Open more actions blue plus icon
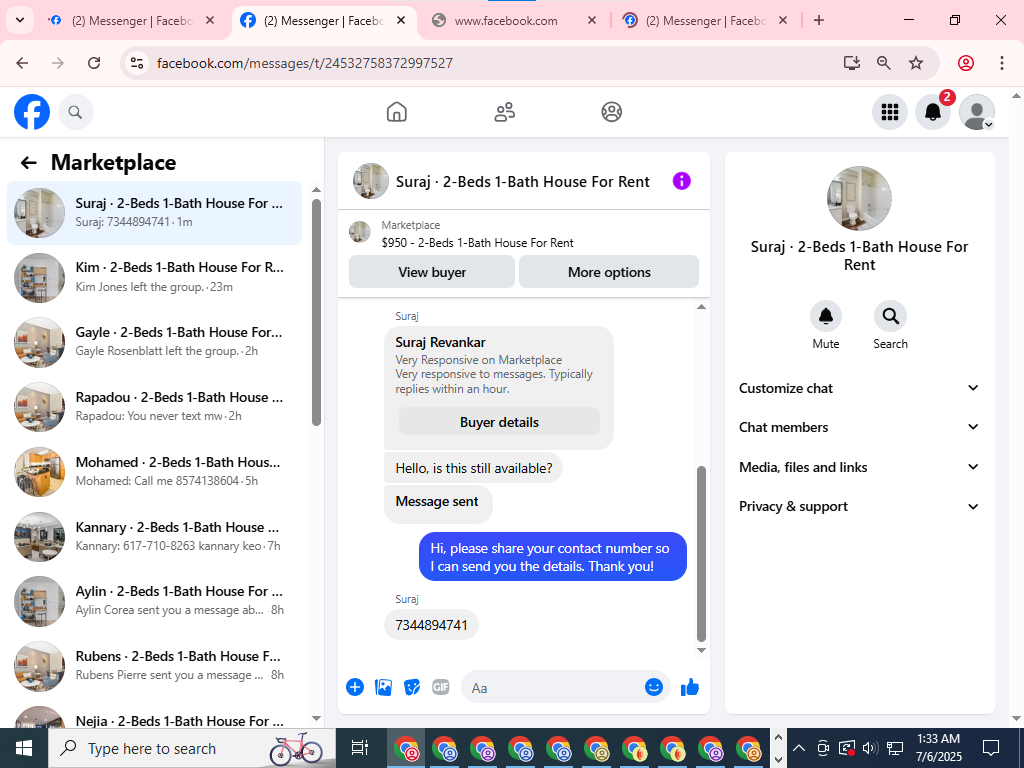Viewport: 1024px width, 768px height. coord(355,687)
